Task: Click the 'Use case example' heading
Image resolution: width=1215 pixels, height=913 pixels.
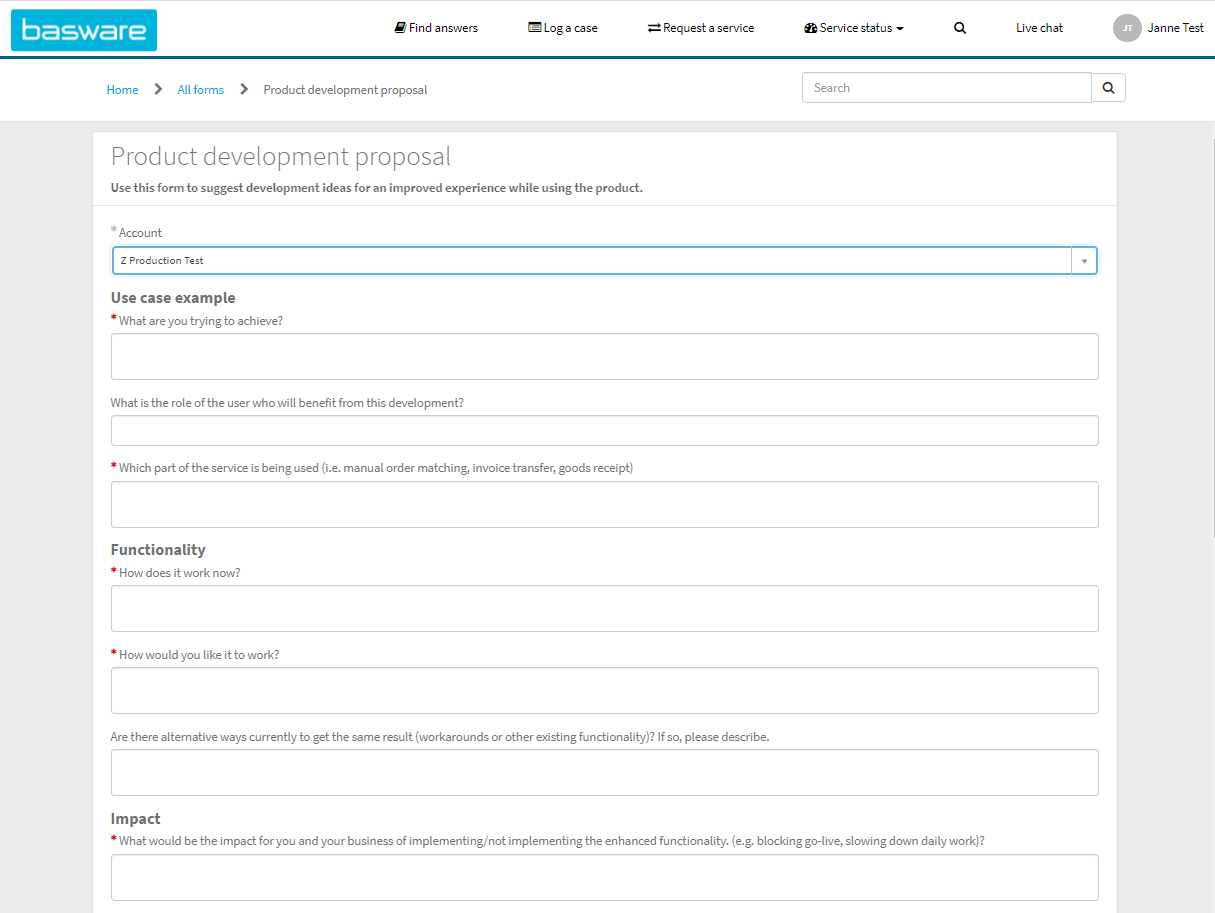Action: coord(173,298)
